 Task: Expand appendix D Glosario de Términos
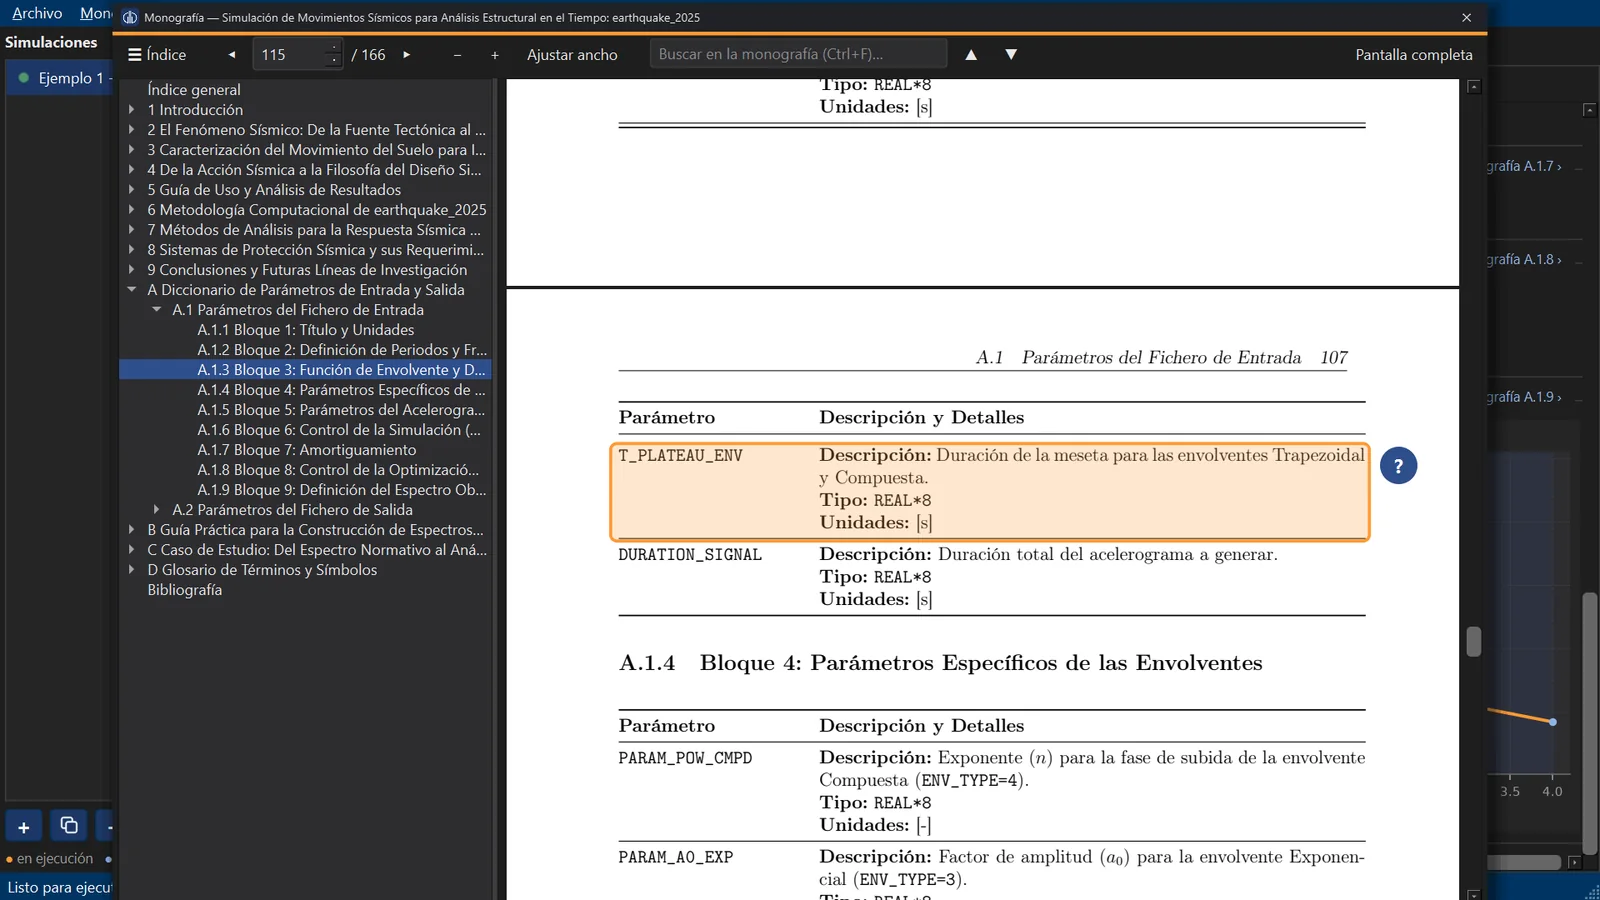tap(131, 570)
